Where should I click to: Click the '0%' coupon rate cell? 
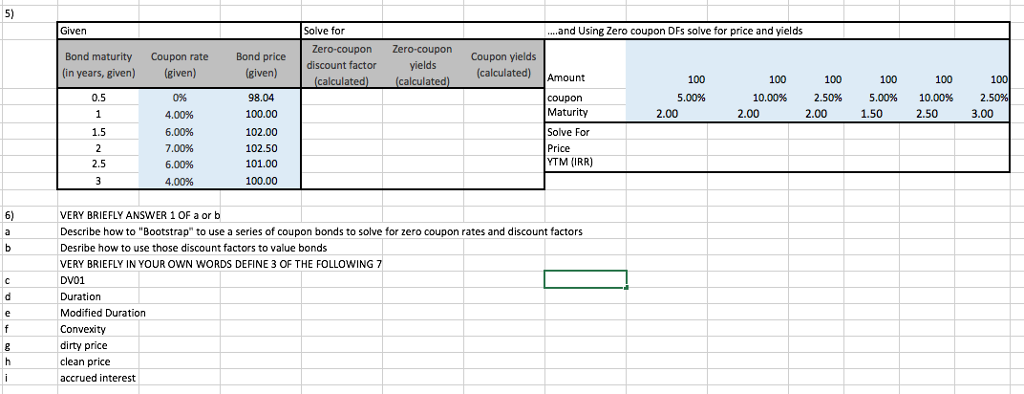point(180,98)
